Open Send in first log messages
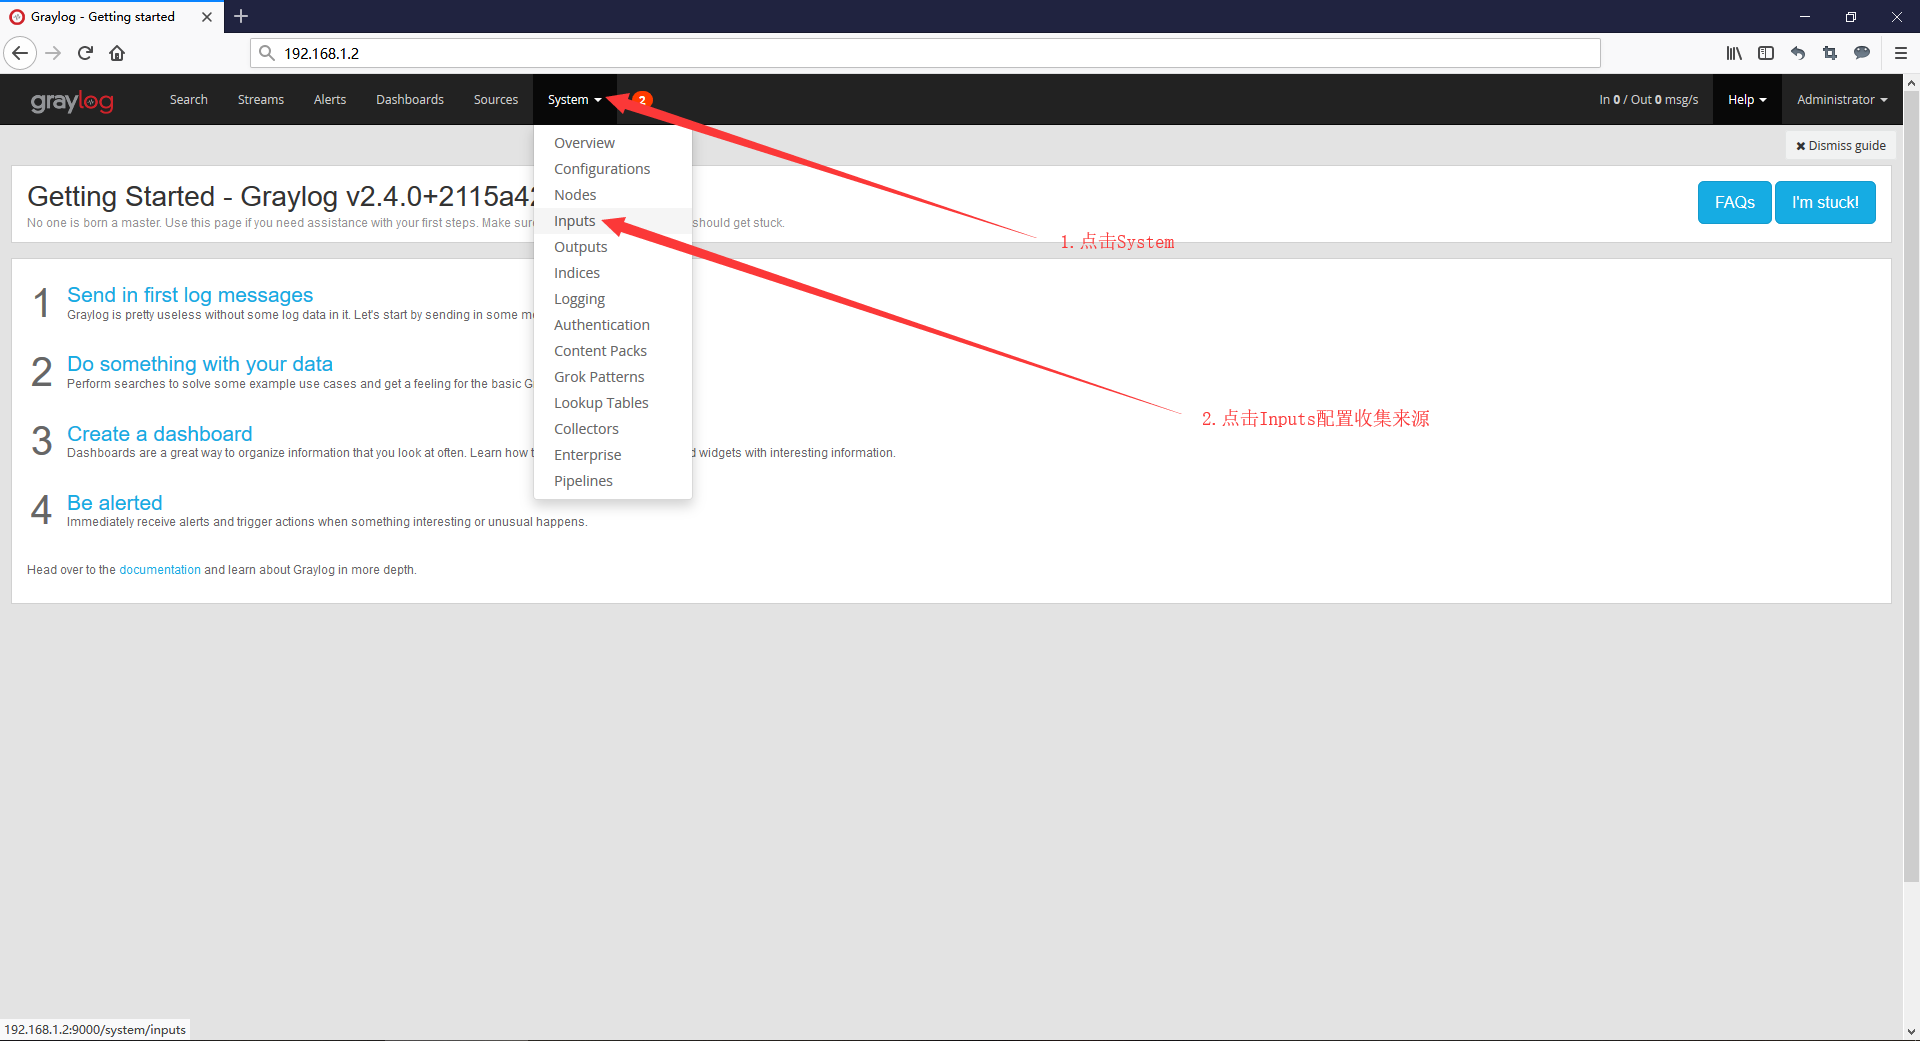 point(190,295)
